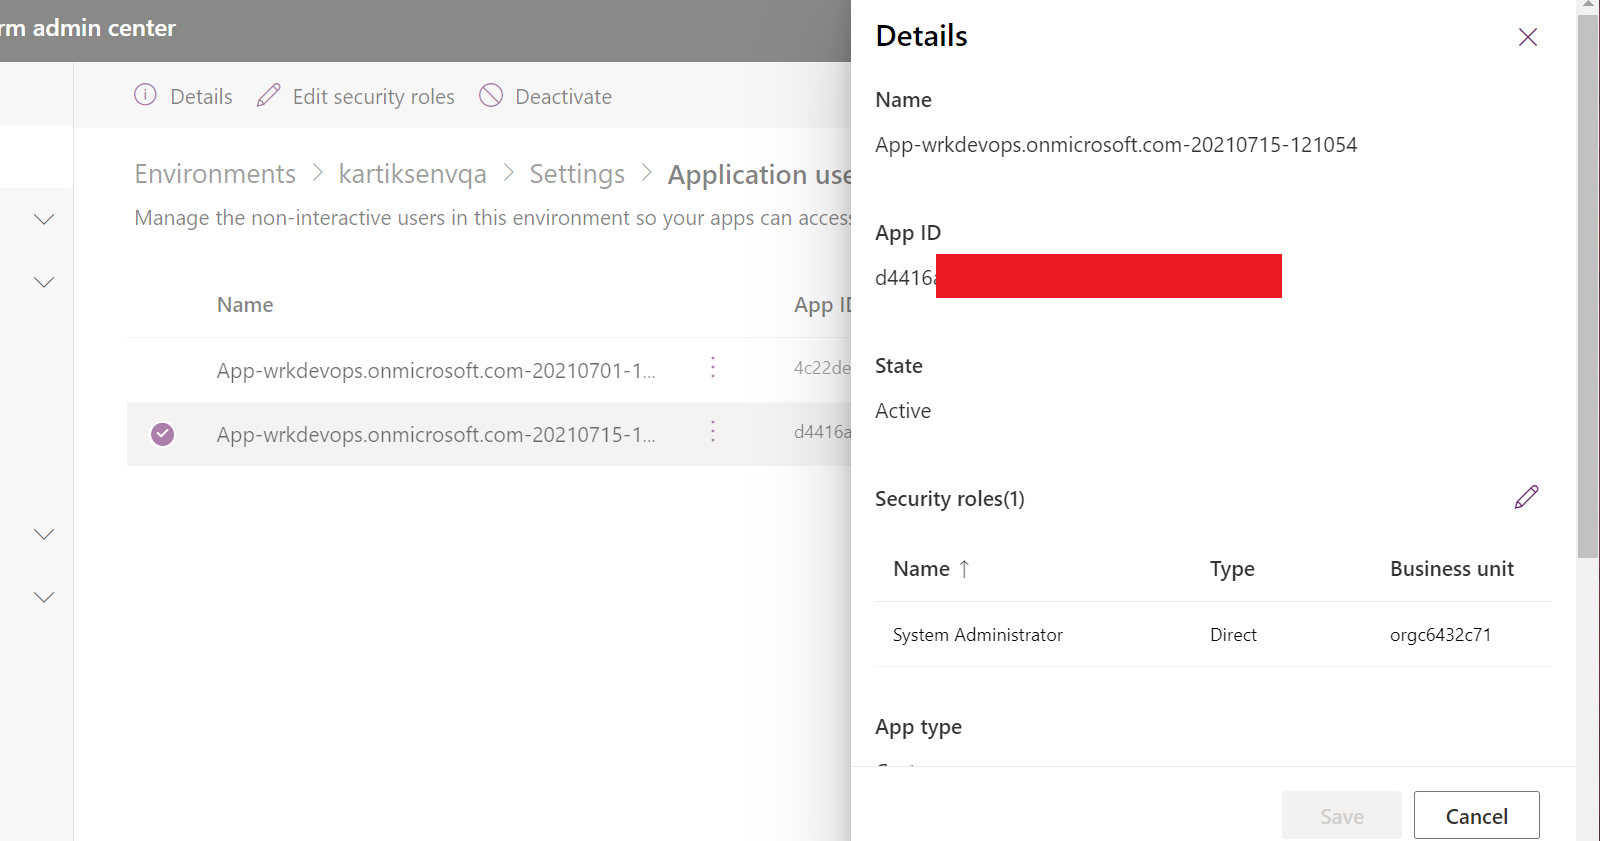This screenshot has width=1600, height=841.
Task: Click the Details info icon in toolbar
Action: (x=146, y=96)
